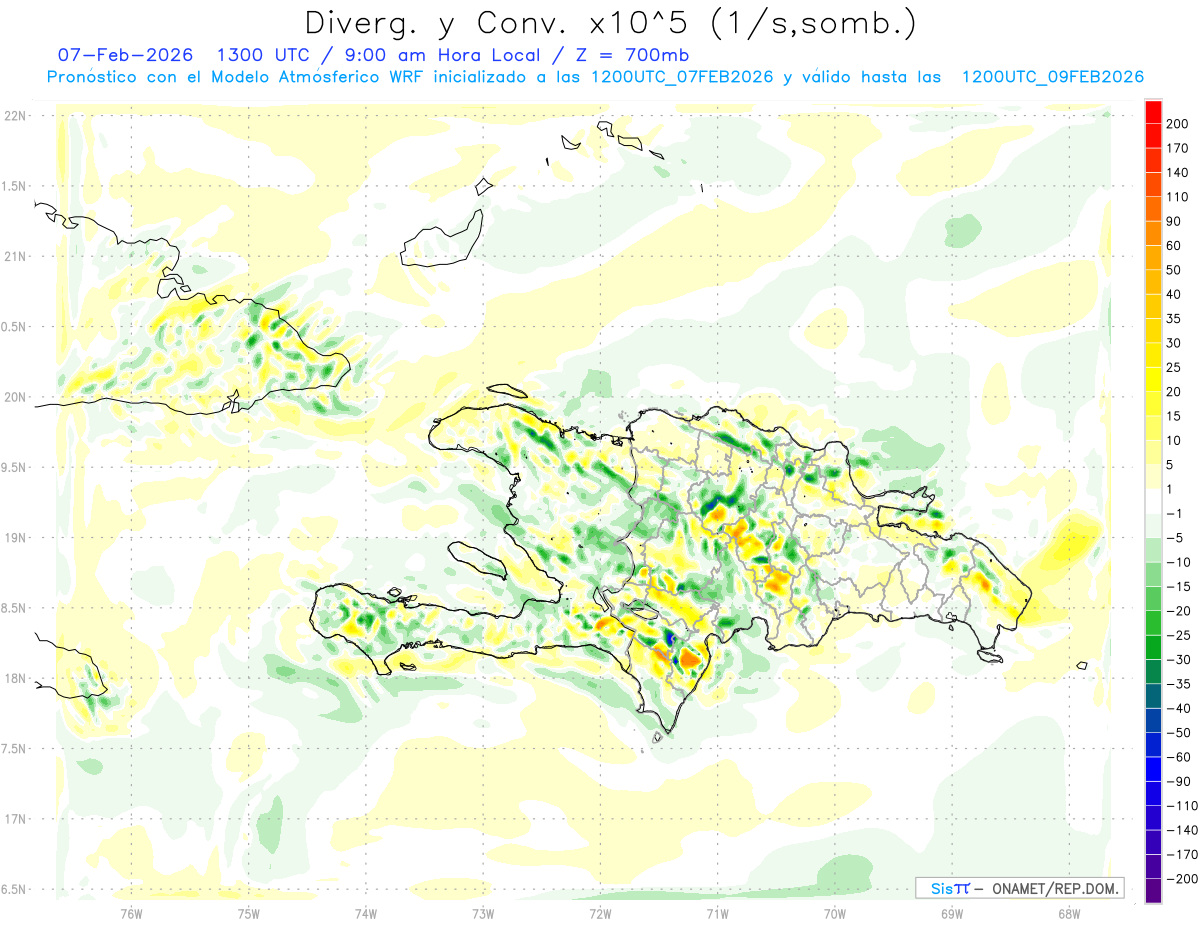The image size is (1200, 927).
Task: Select the "75W" longitude label
Action: [x=249, y=912]
